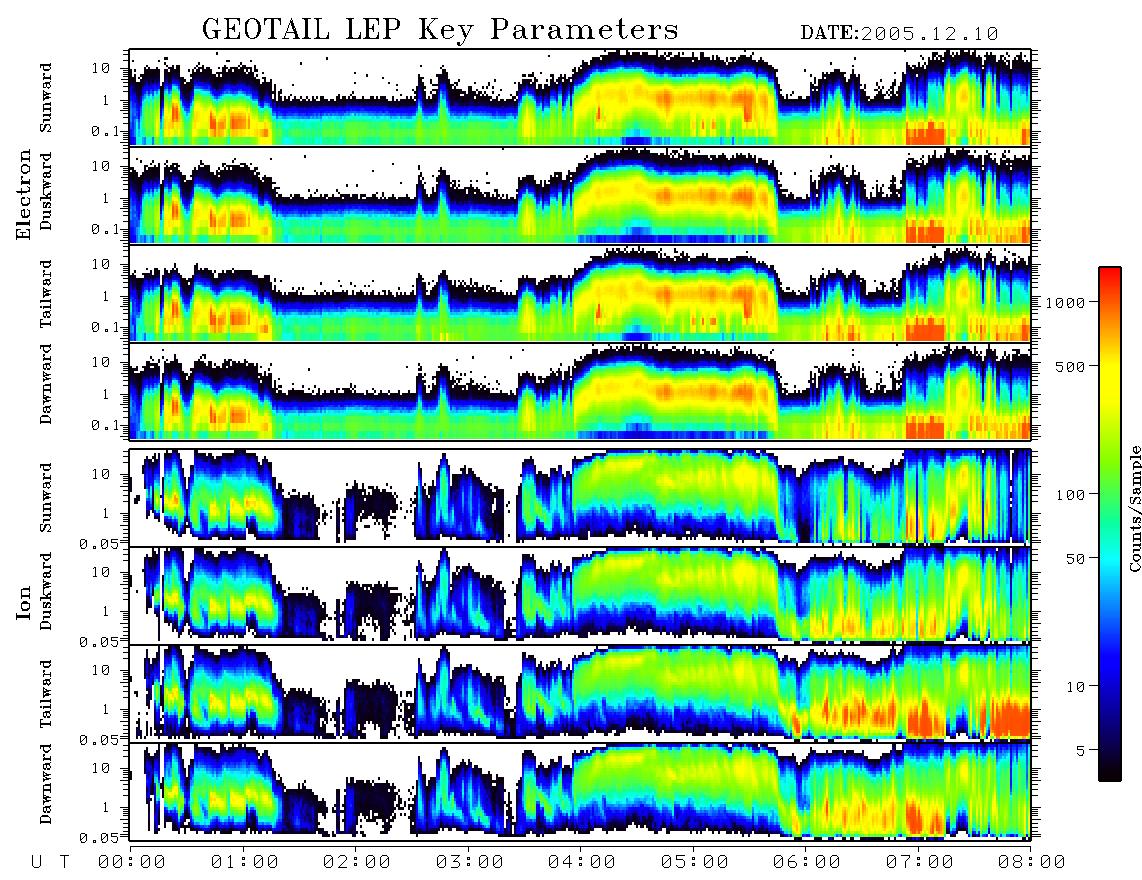This screenshot has width=1142, height=880.
Task: Select the Ion Tailward panel label
Action: pyautogui.click(x=46, y=694)
